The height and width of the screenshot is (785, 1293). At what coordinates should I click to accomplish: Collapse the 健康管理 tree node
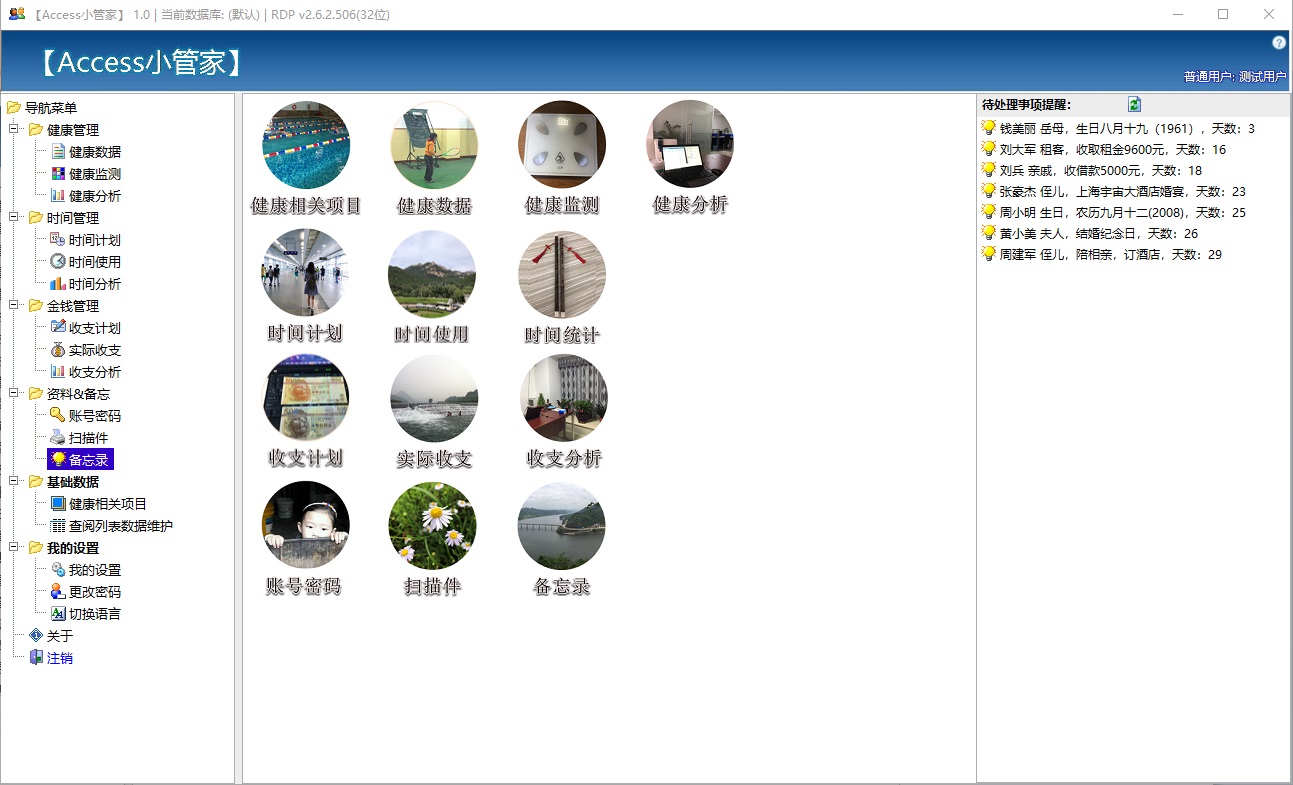click(14, 129)
